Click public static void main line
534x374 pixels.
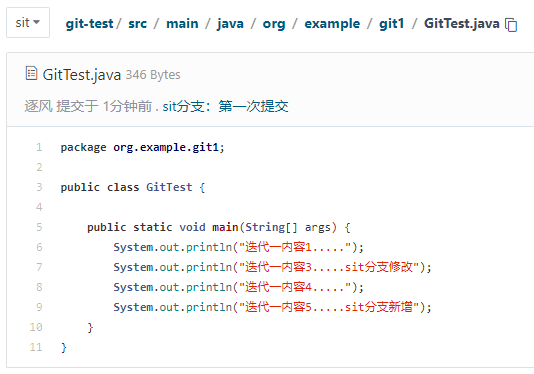[219, 227]
